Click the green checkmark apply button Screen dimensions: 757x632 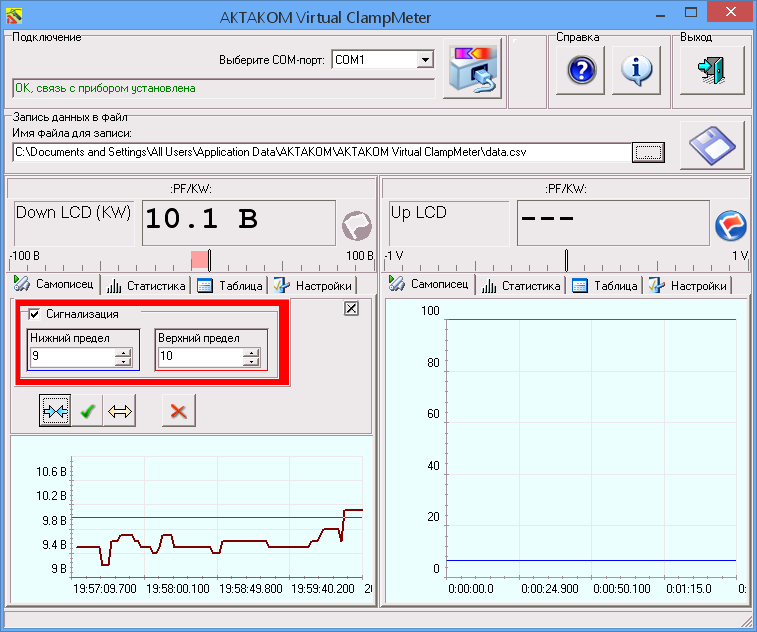coord(87,411)
